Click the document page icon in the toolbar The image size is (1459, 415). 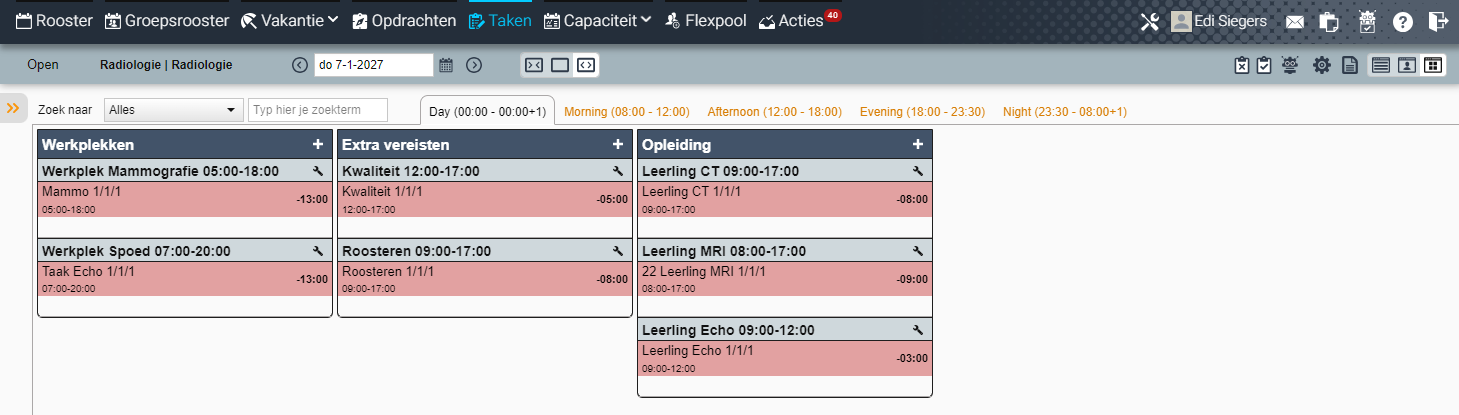click(x=1349, y=65)
